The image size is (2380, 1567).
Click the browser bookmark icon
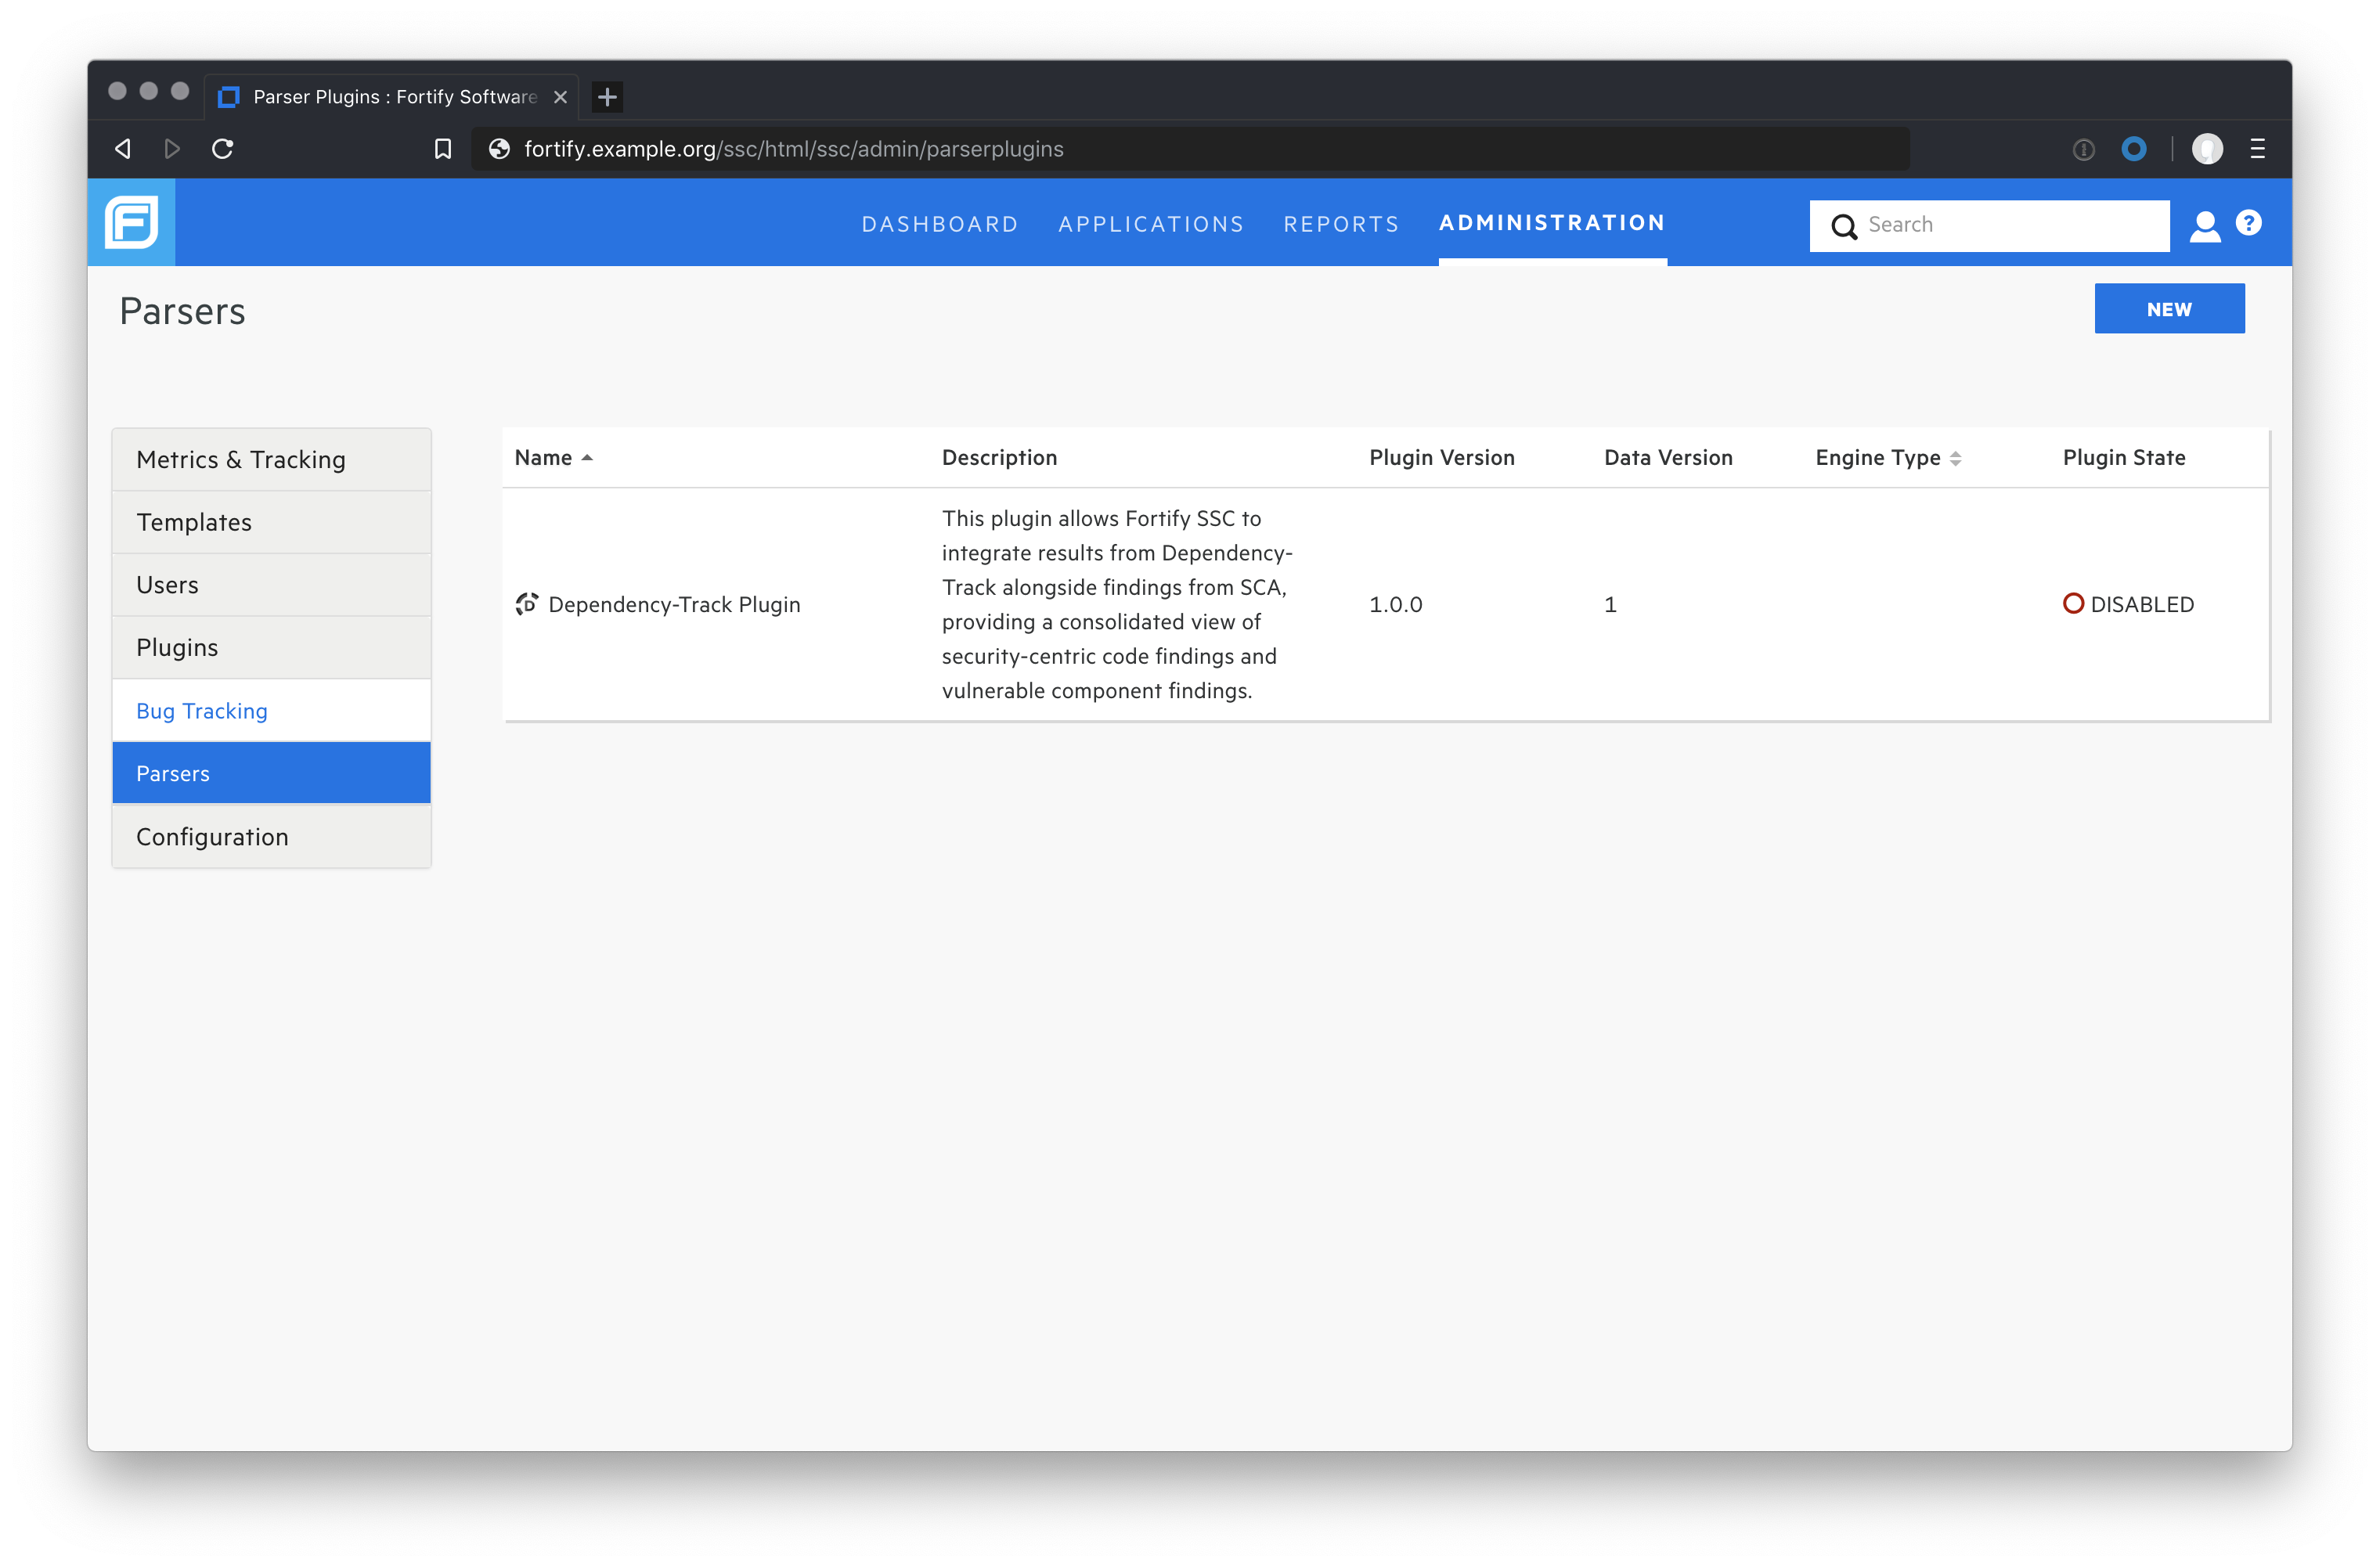click(442, 149)
